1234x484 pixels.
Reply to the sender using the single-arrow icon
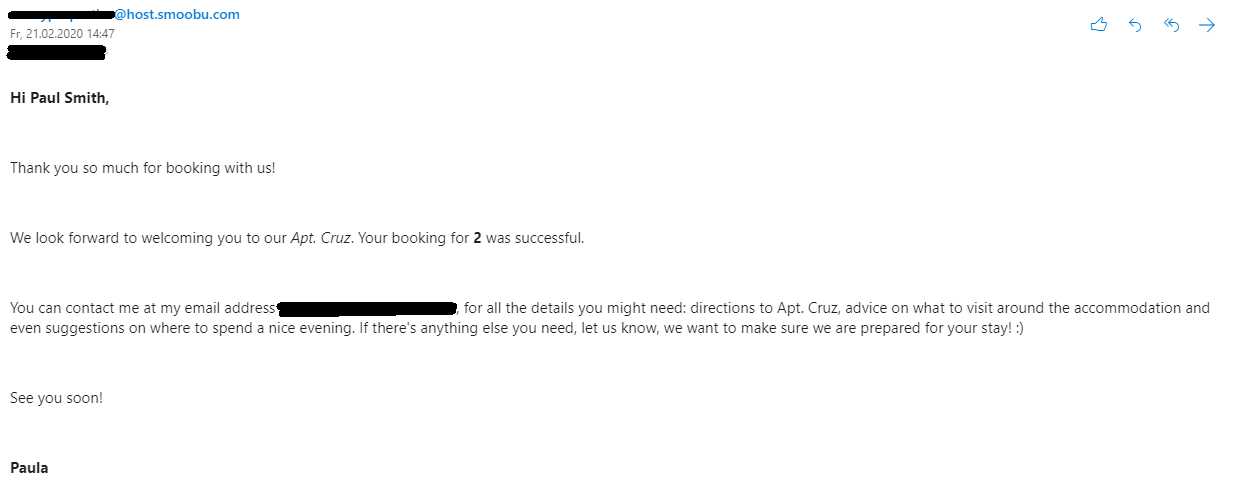point(1135,25)
